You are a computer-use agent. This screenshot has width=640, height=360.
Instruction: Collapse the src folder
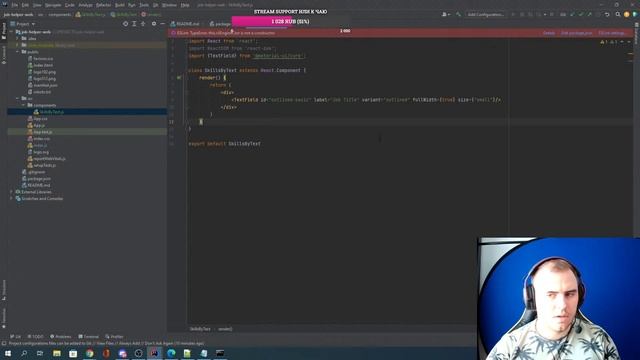[x=18, y=98]
